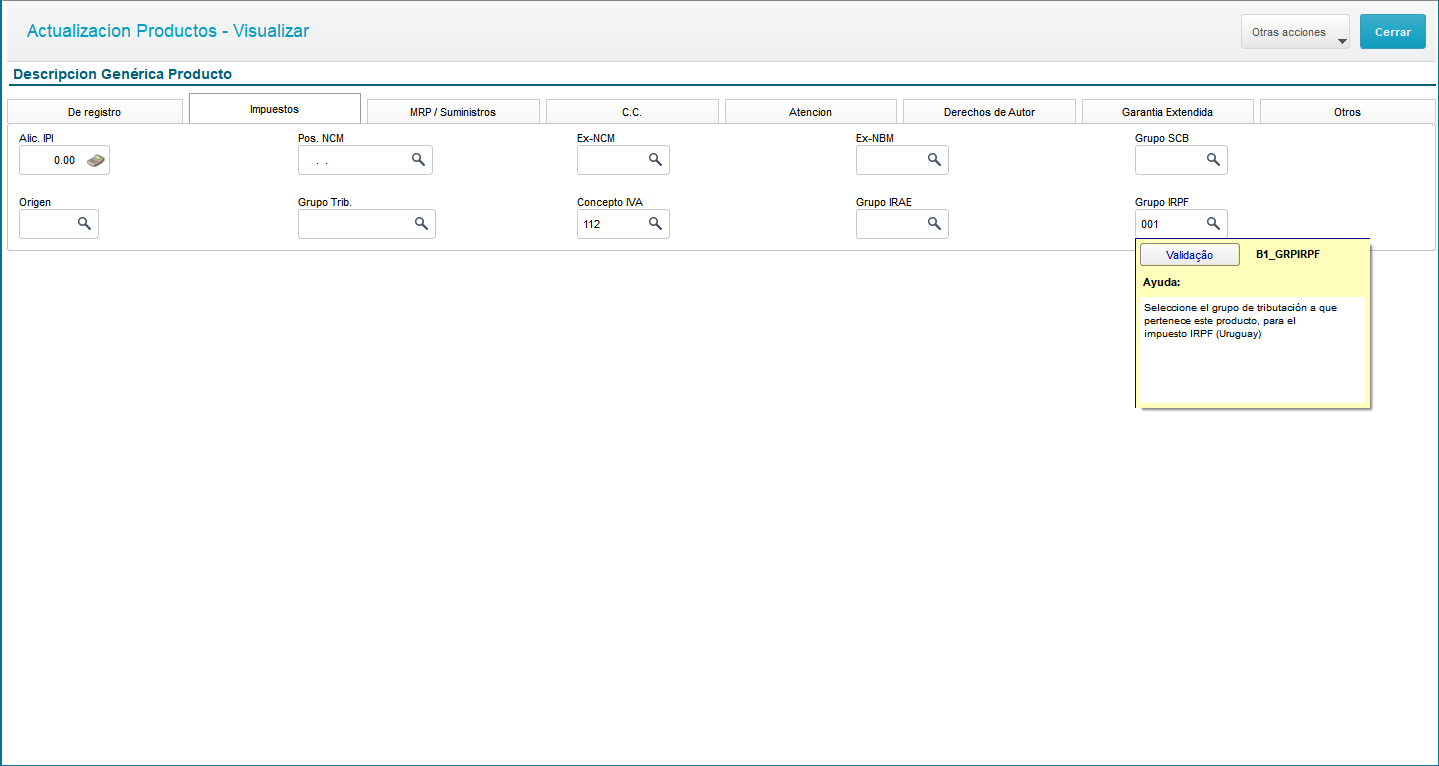Open lookup magnifier for Pos. NCM

[419, 159]
